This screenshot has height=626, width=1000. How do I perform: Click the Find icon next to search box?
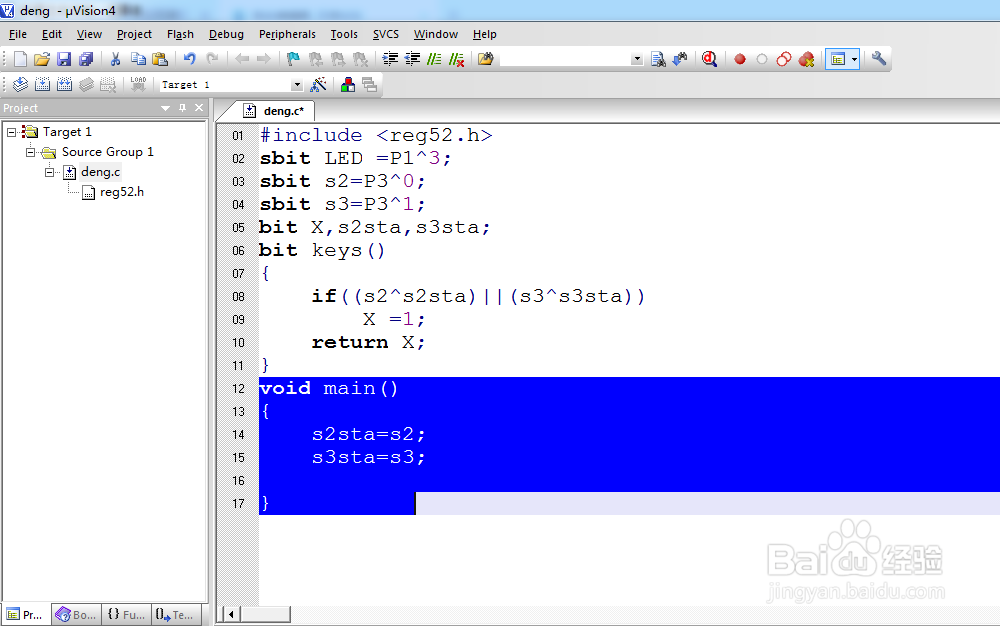[x=658, y=59]
